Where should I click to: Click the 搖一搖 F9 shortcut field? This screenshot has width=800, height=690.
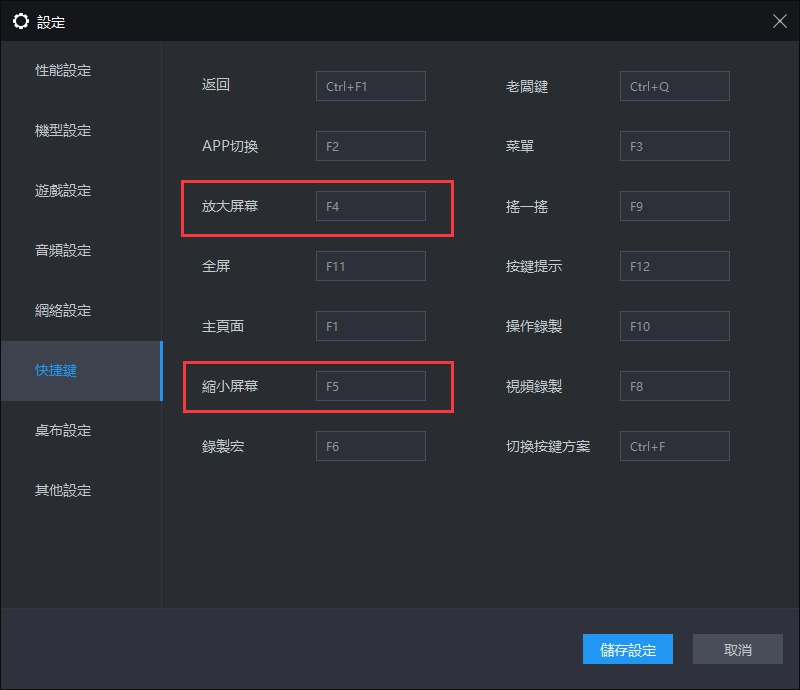[x=674, y=205]
